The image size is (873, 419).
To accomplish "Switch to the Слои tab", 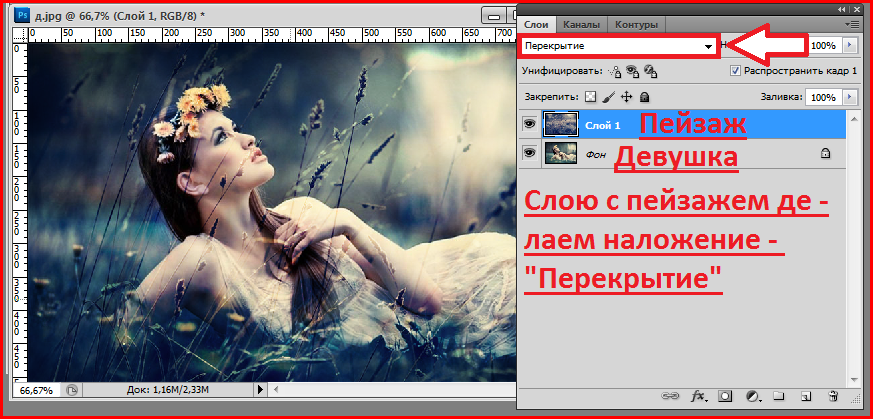I will 537,24.
